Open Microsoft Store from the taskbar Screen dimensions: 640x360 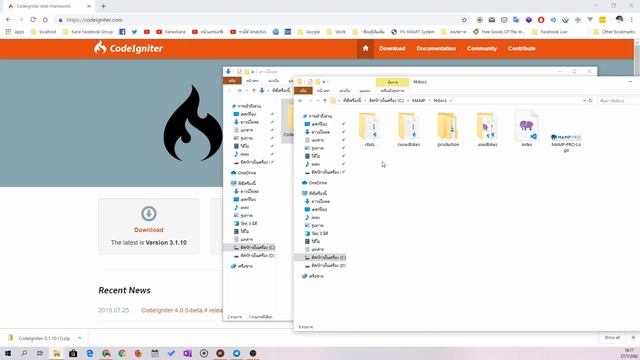[73, 353]
